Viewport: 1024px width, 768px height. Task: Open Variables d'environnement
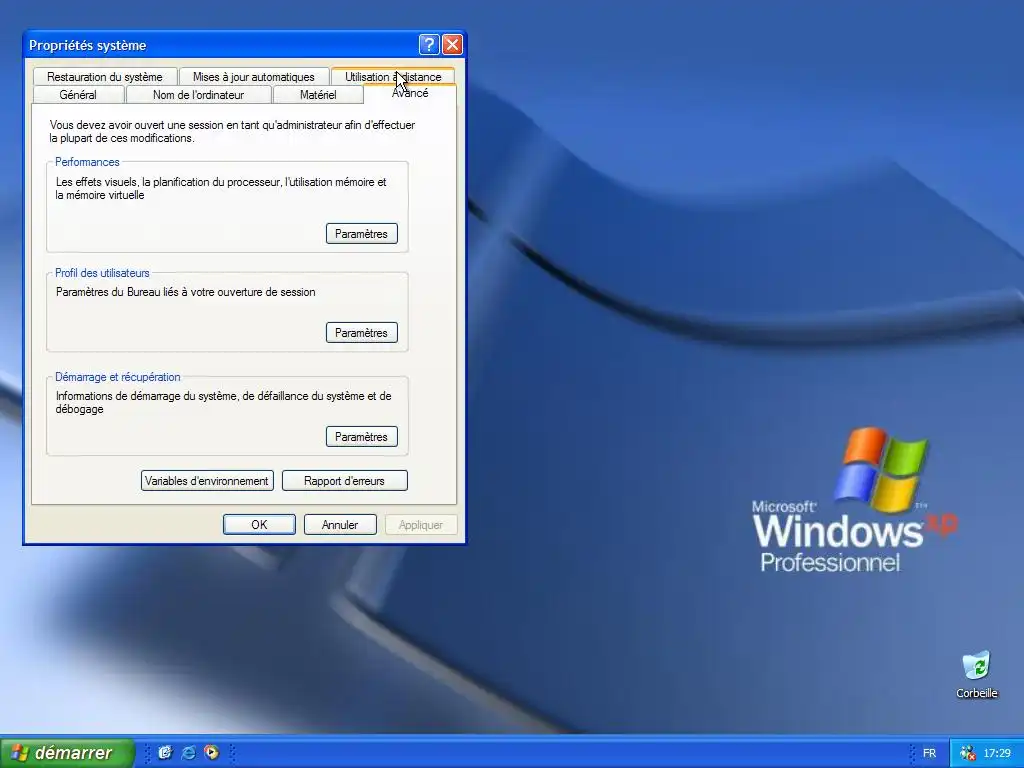coord(207,481)
